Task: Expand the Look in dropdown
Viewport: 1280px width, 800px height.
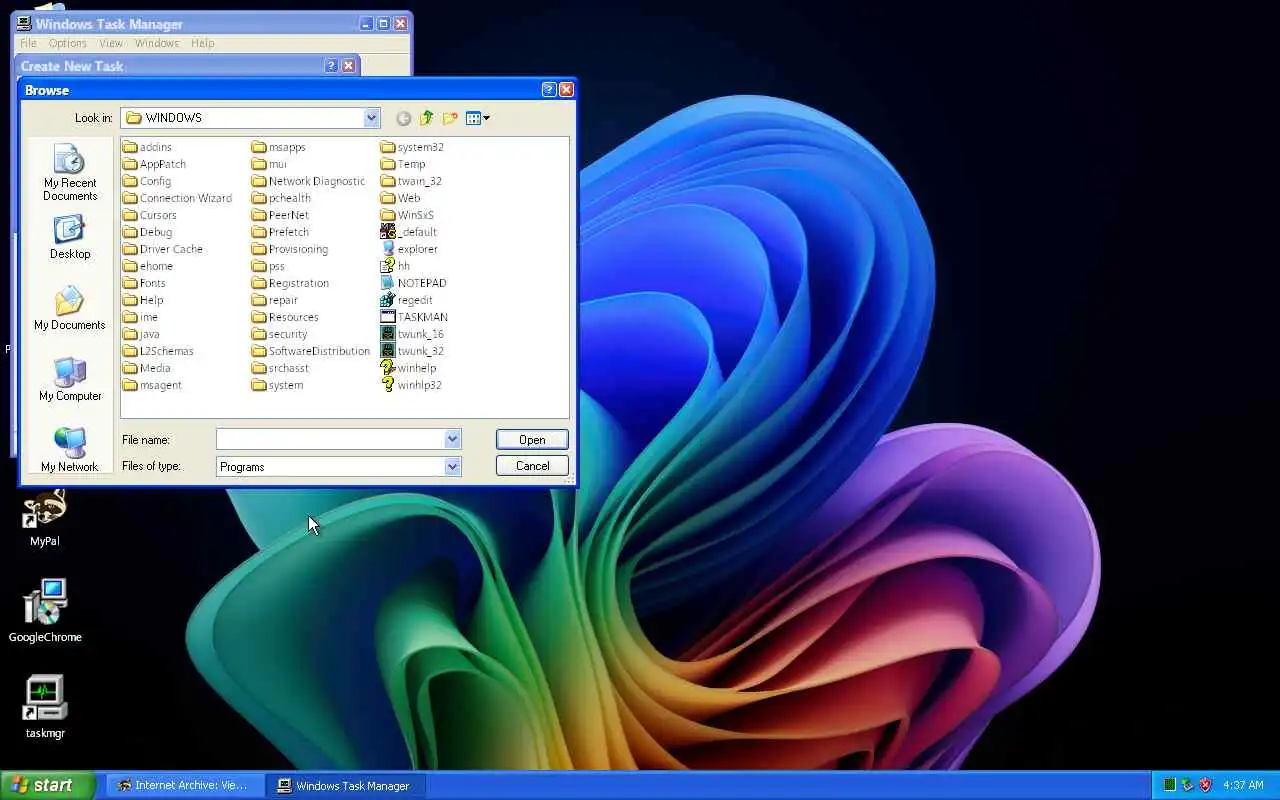Action: [371, 118]
